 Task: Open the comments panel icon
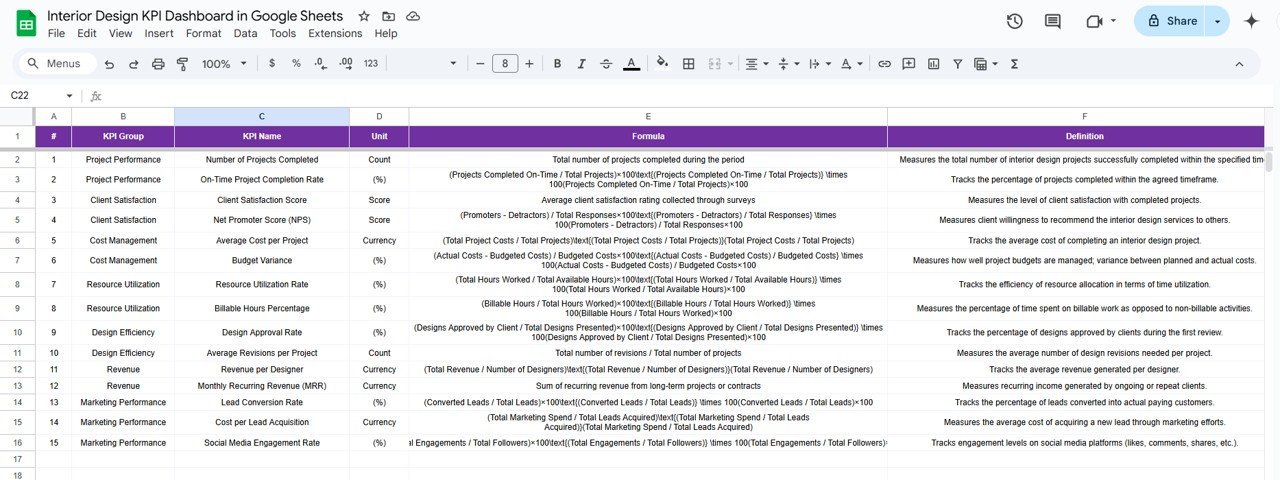click(x=1053, y=21)
